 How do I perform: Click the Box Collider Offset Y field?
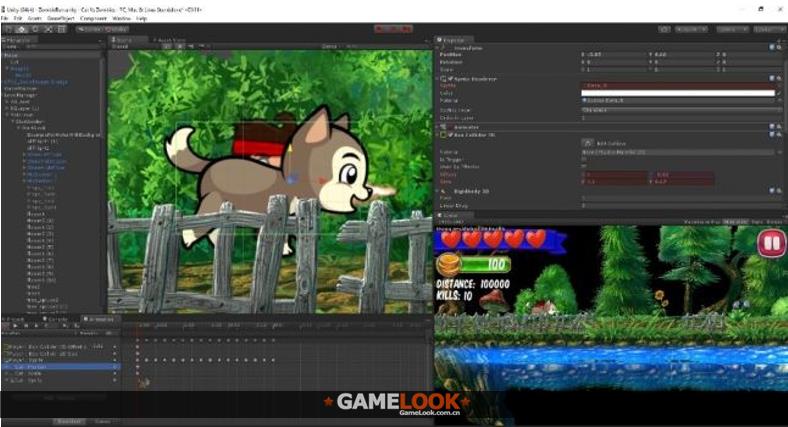coord(682,174)
